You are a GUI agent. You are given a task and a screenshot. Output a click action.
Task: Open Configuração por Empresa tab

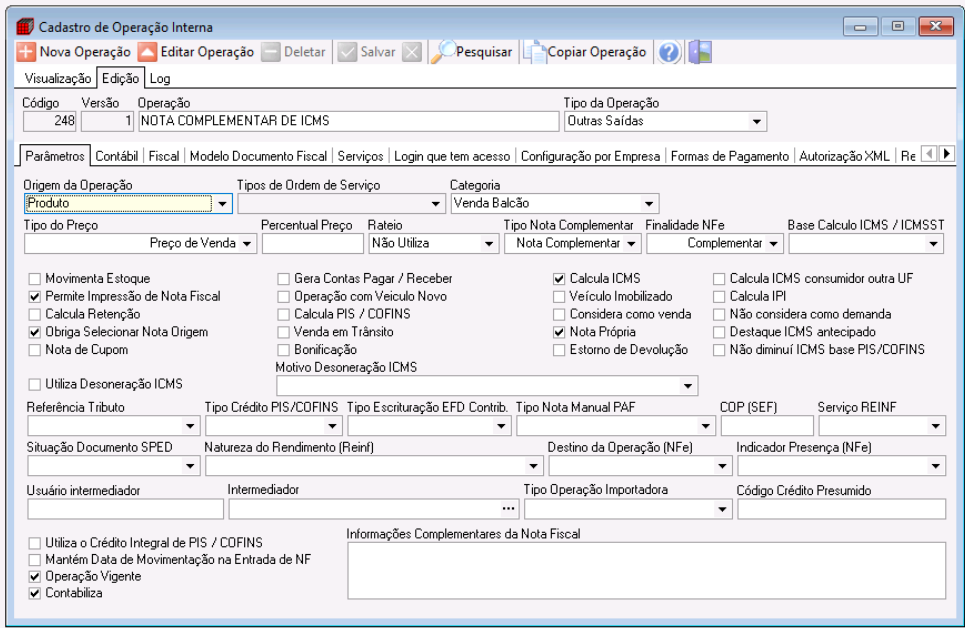590,156
